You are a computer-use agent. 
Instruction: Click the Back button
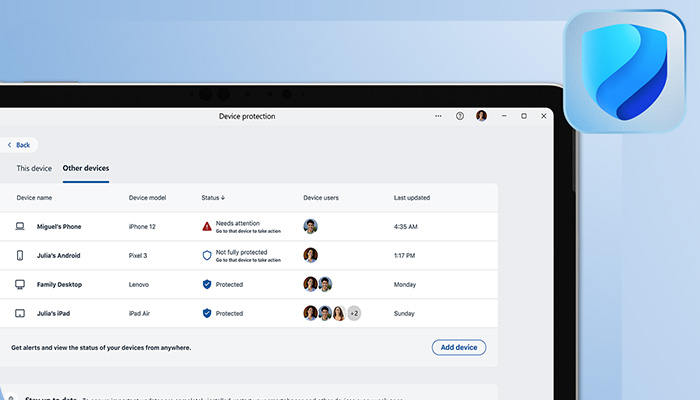click(20, 145)
